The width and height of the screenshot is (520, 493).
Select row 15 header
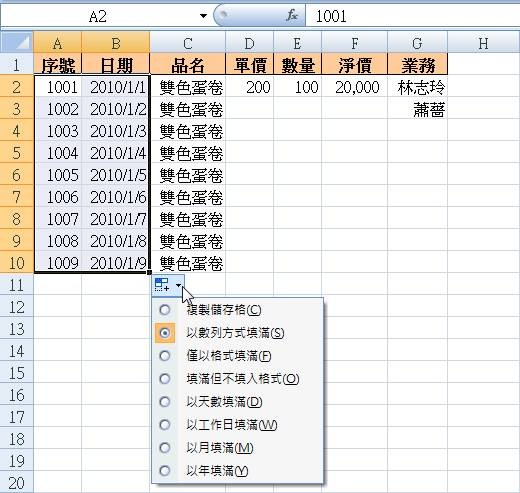(17, 372)
